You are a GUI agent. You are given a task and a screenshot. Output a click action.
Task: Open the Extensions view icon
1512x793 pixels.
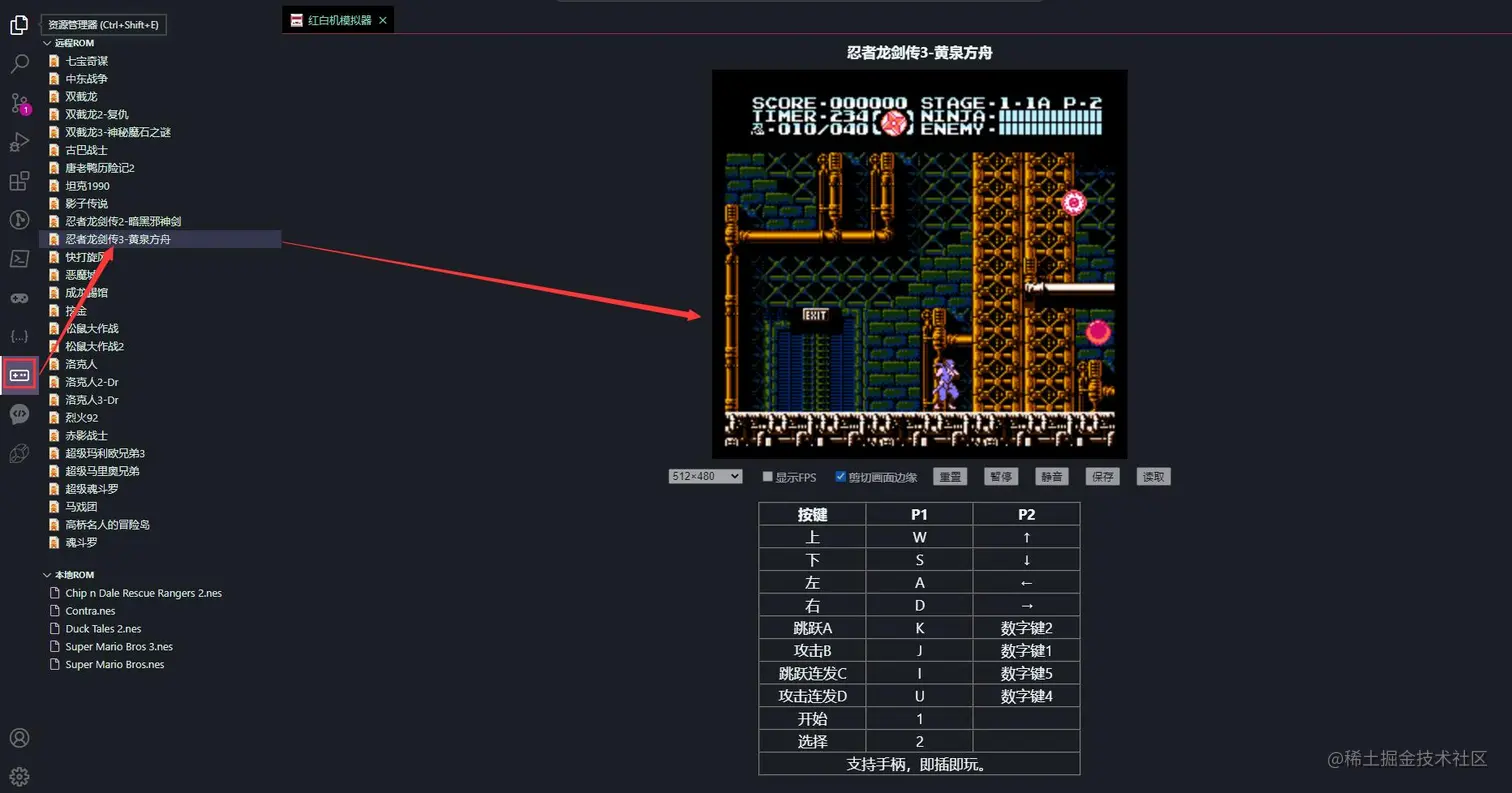(19, 181)
